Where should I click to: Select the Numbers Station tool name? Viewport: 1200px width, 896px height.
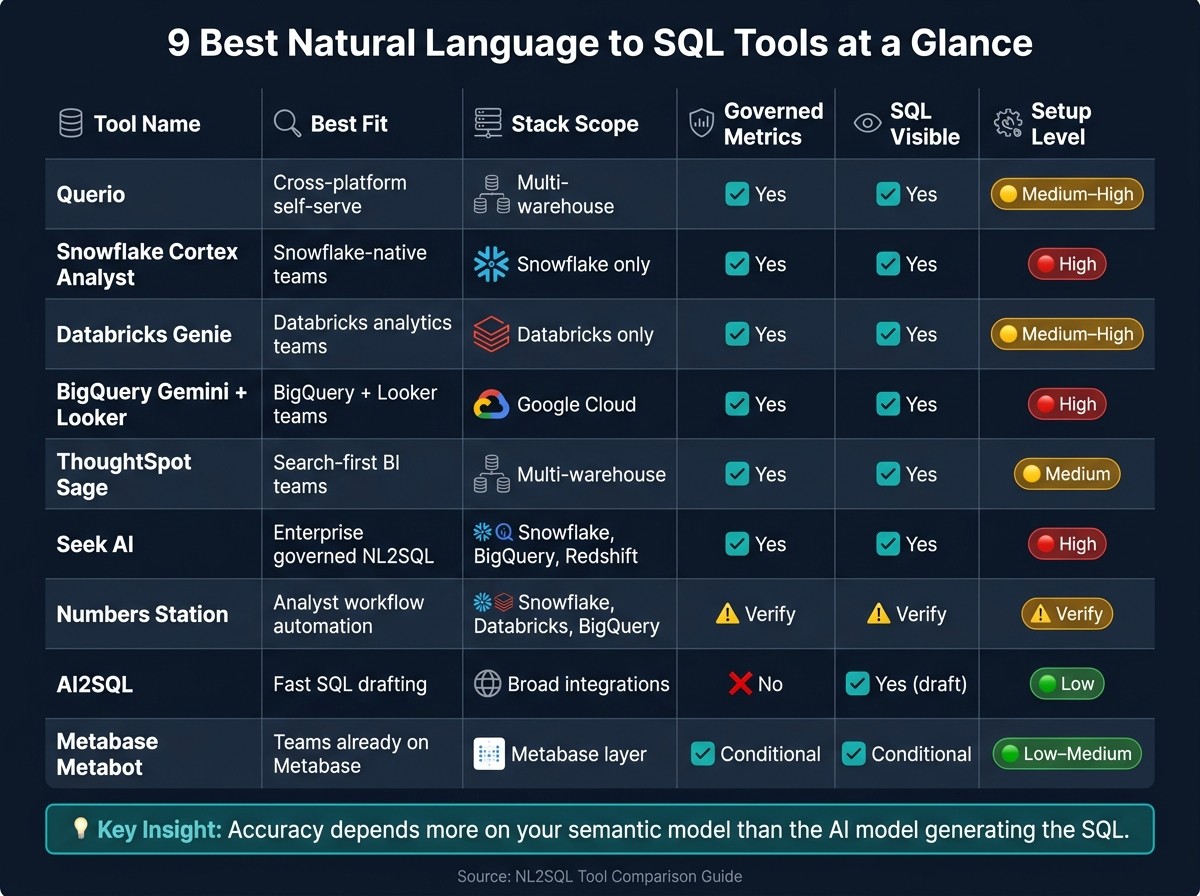(142, 615)
